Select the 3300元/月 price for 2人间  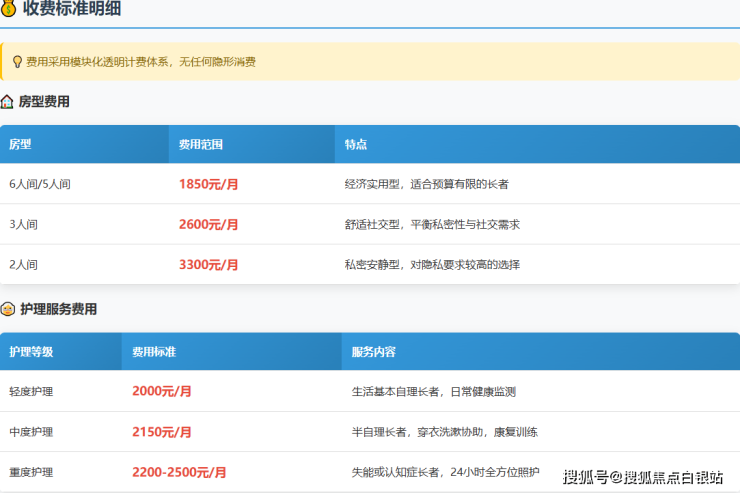[x=208, y=265]
